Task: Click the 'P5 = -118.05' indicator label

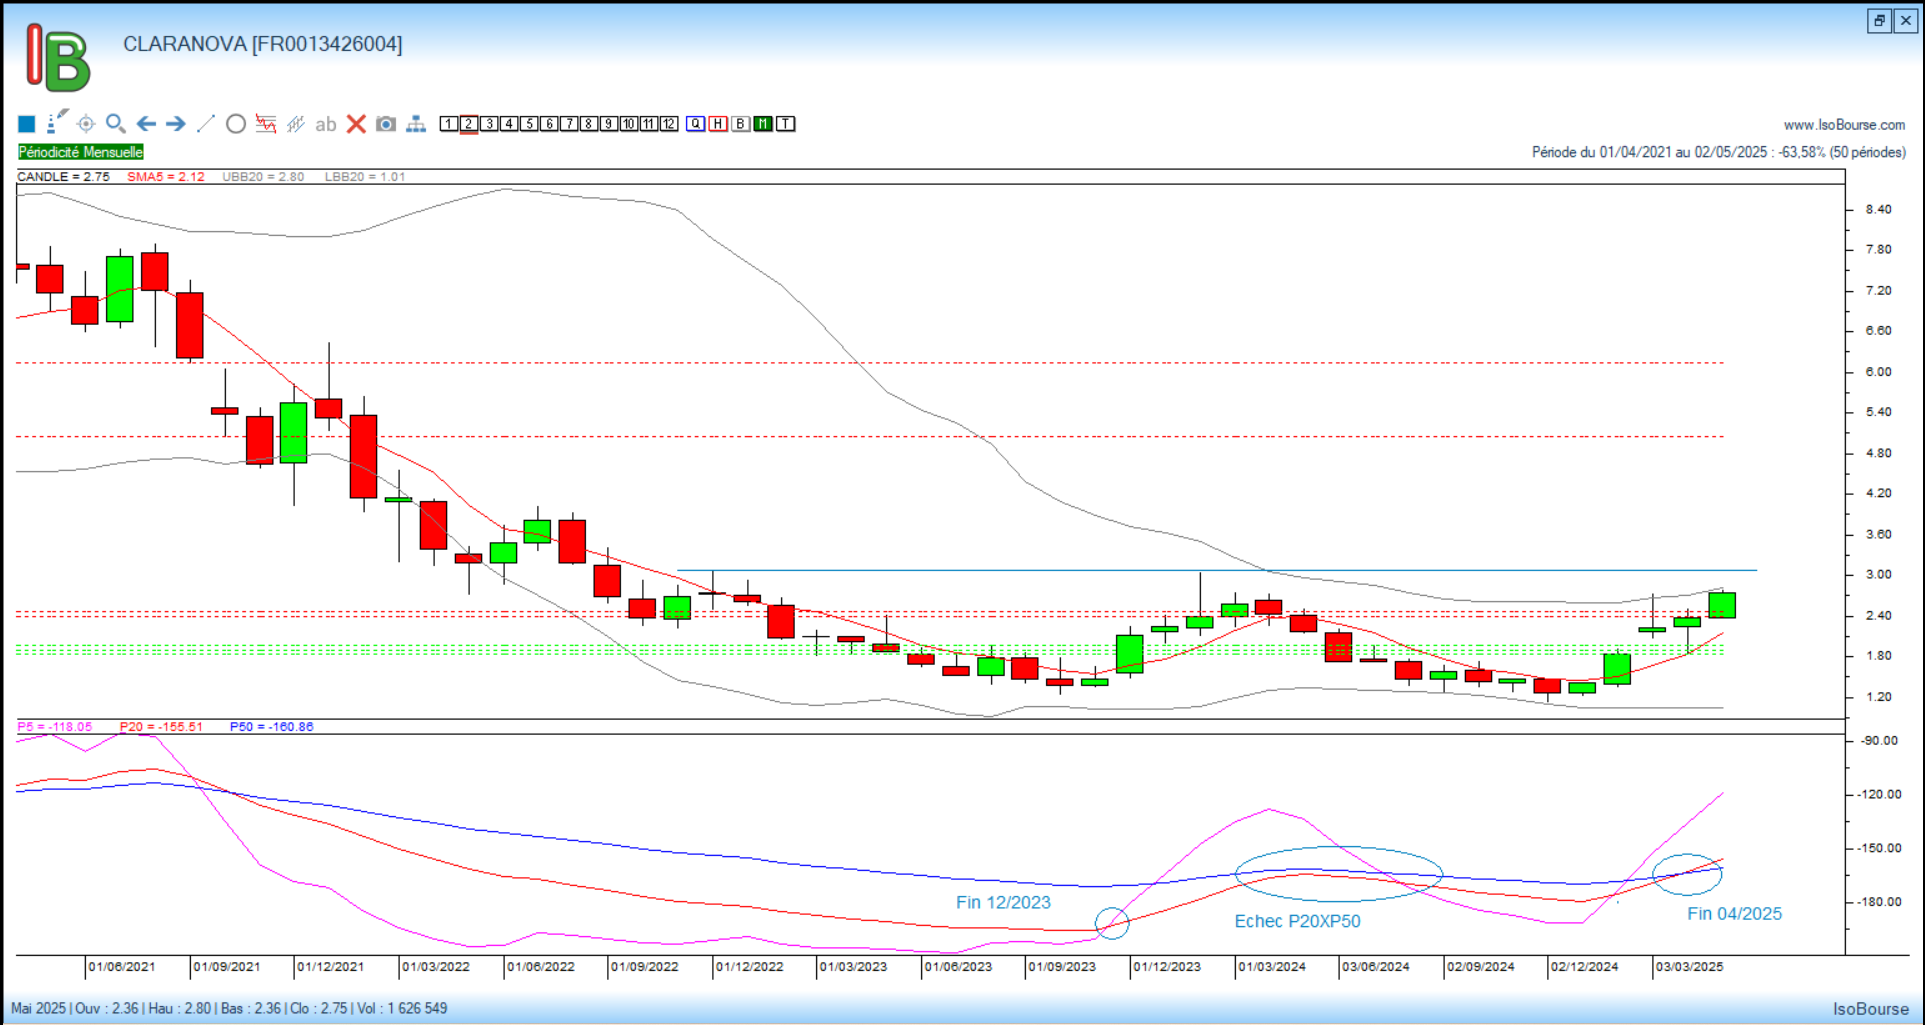Action: (55, 727)
